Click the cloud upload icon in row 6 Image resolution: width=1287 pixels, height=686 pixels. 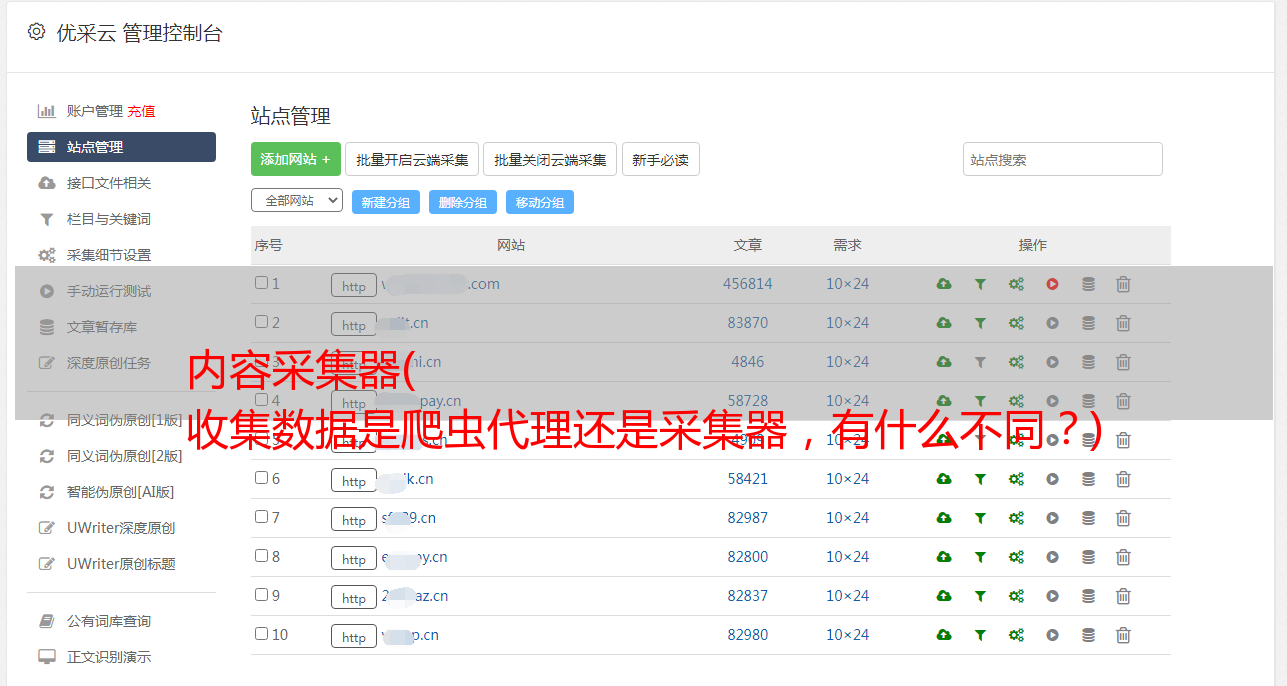(x=943, y=479)
